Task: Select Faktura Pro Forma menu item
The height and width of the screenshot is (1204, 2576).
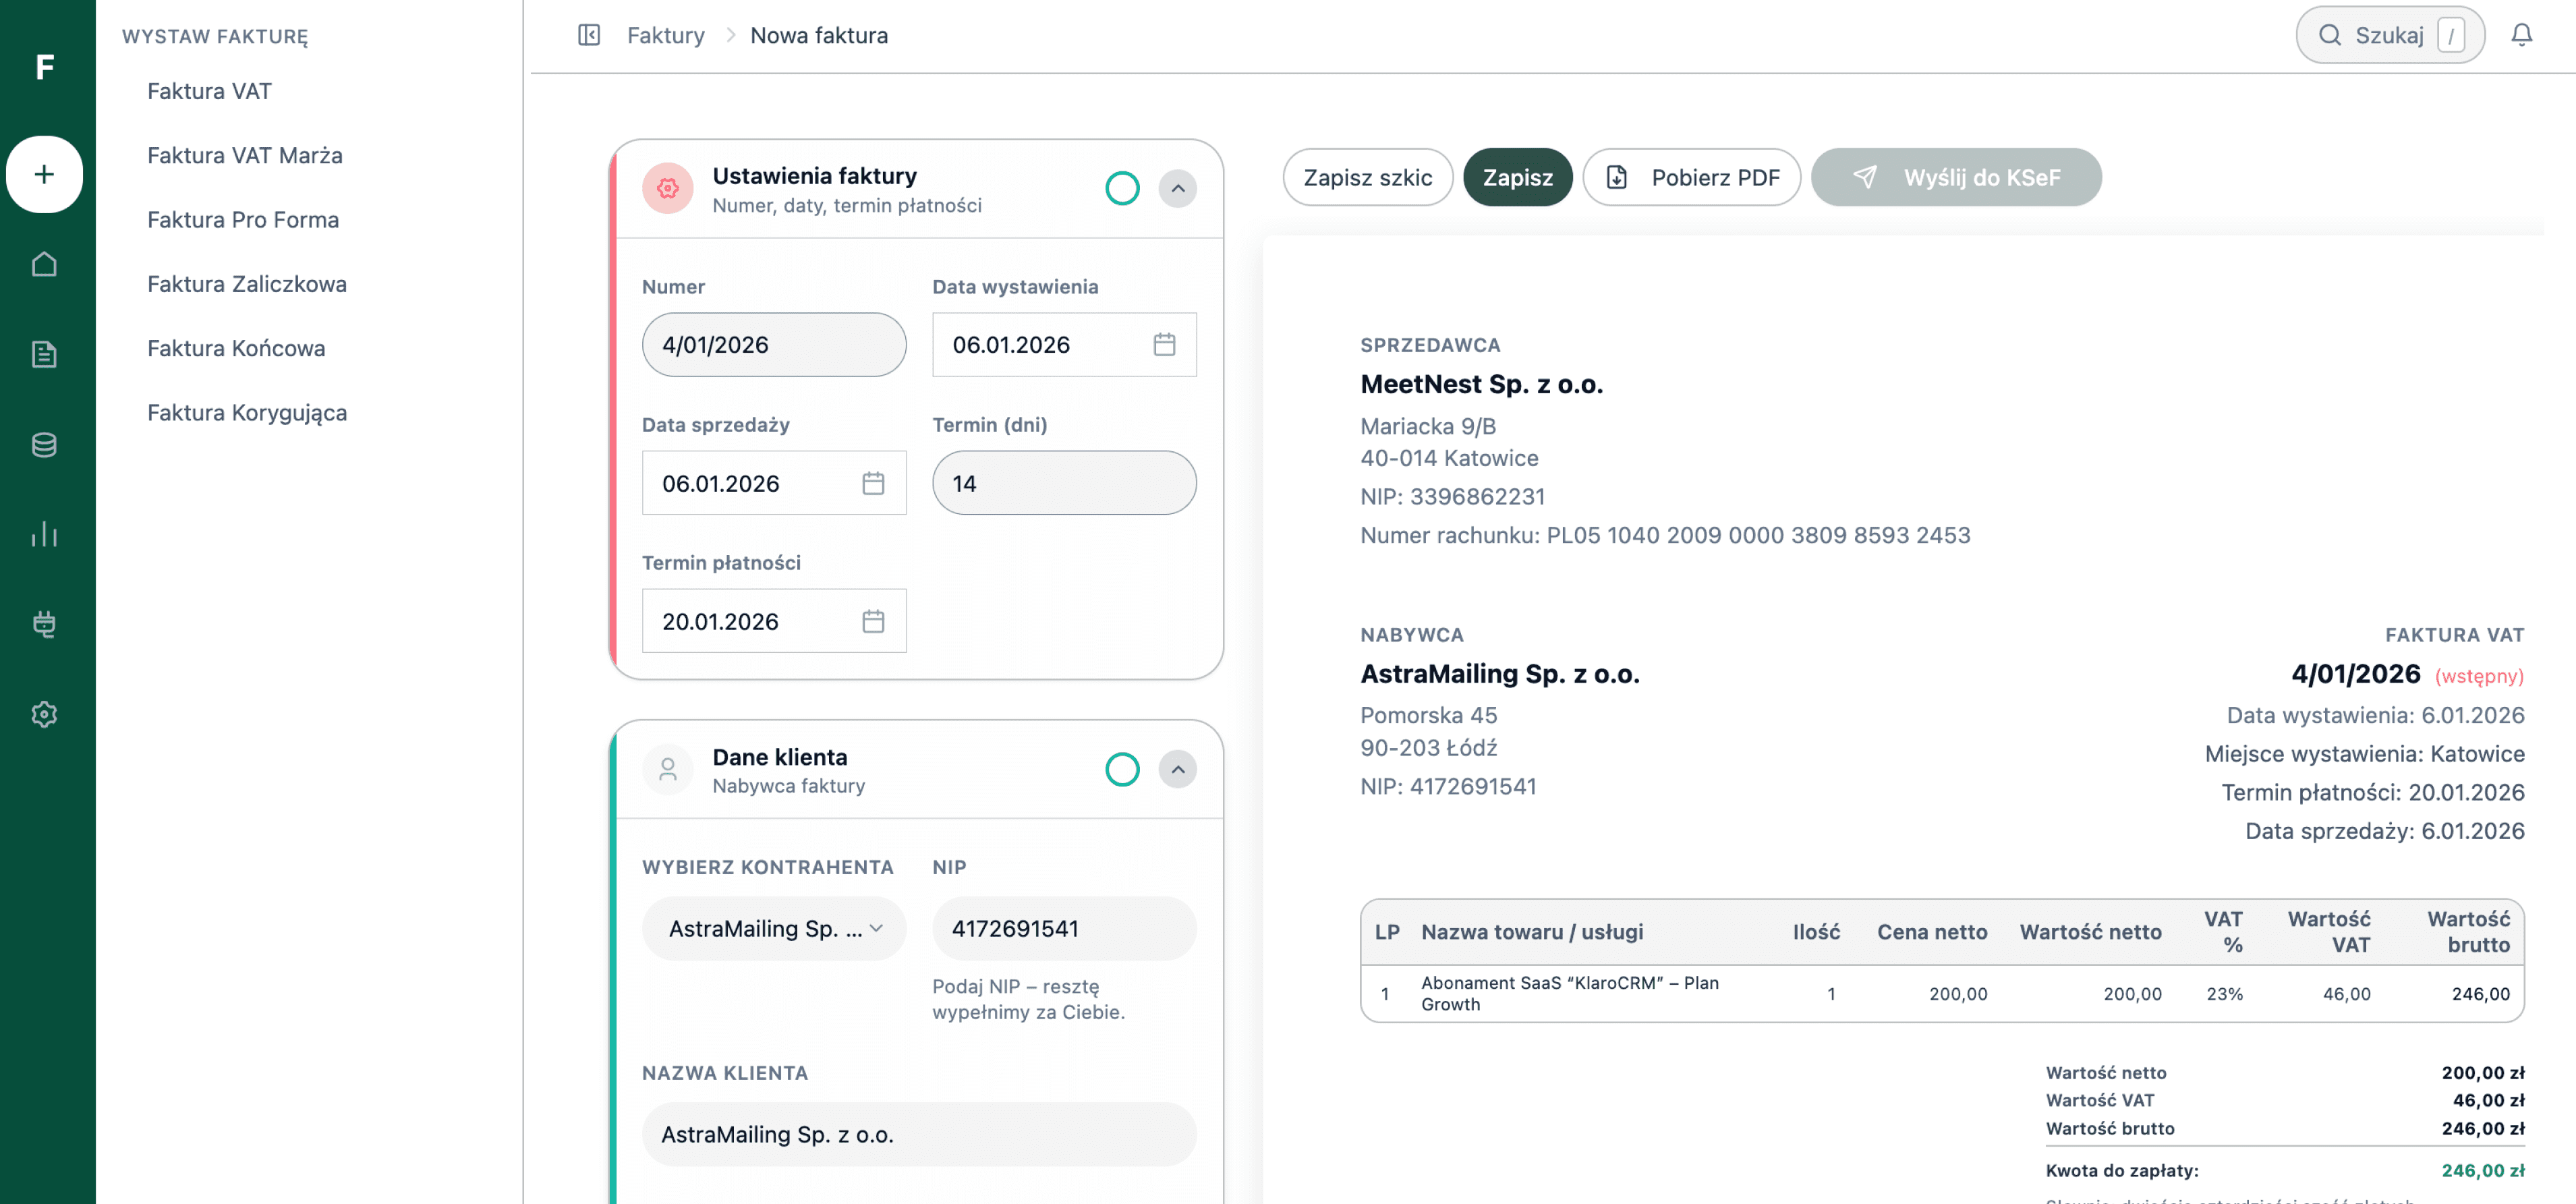Action: coord(243,219)
